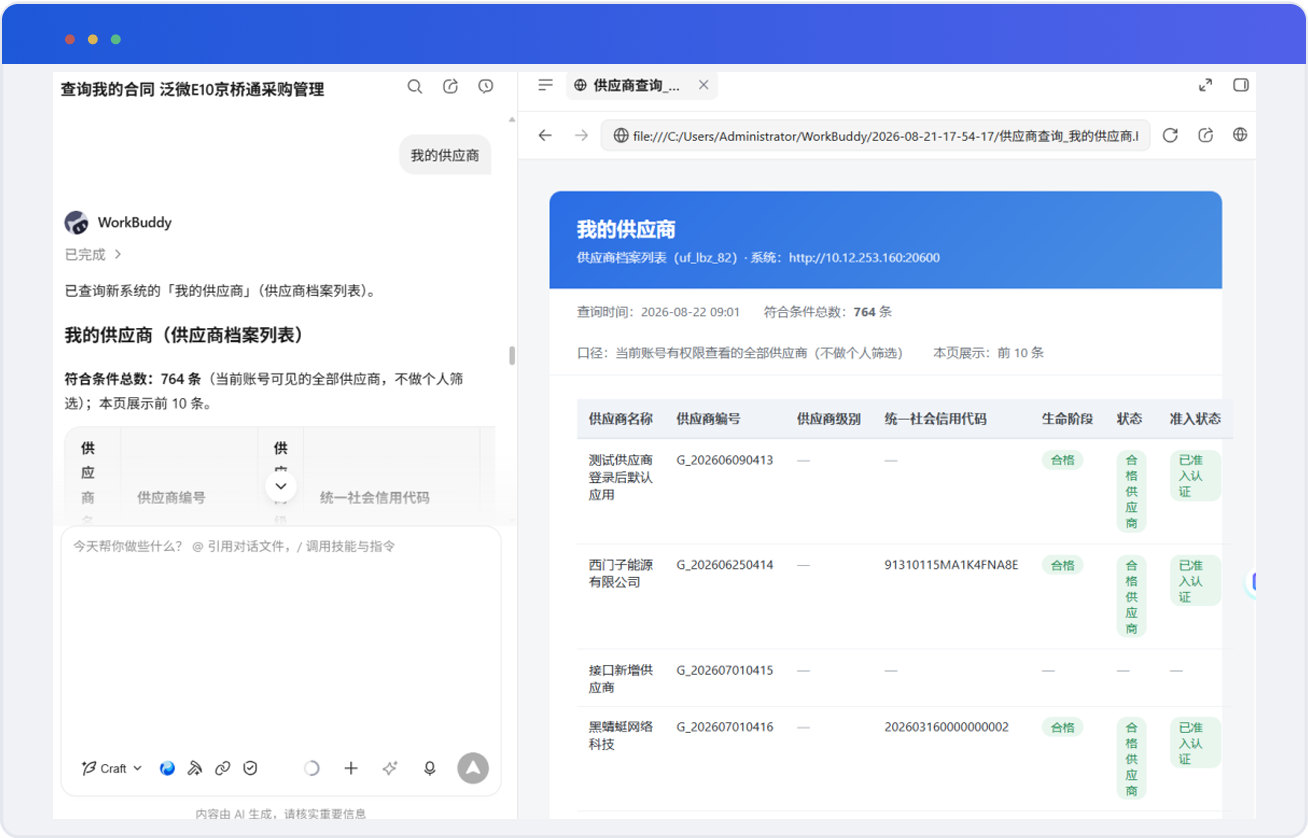The image size is (1308, 838).
Task: Click the WorkBuddy avatar icon
Action: click(x=76, y=222)
